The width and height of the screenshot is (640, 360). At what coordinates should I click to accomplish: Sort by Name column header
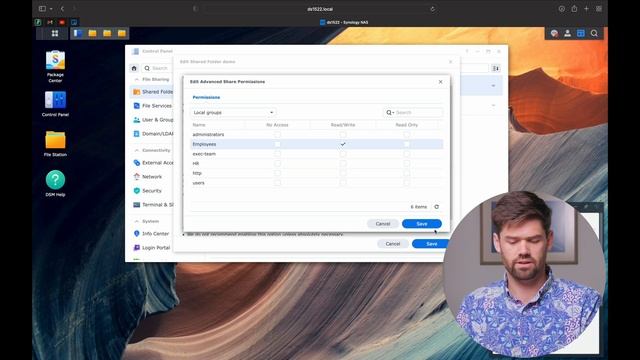[x=199, y=125]
